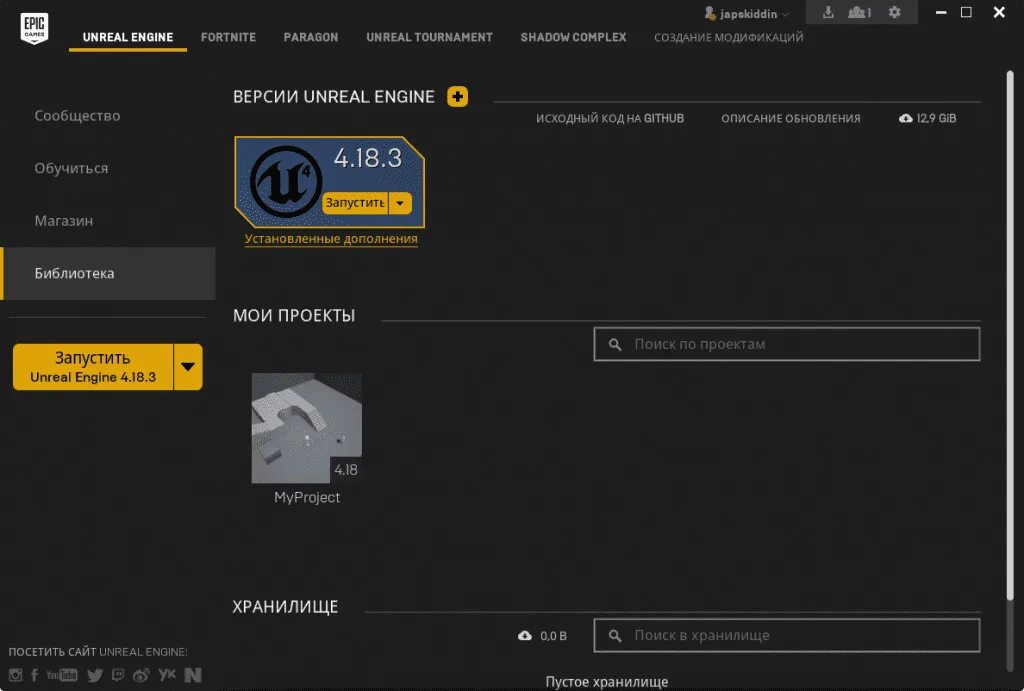Image resolution: width=1024 pixels, height=691 pixels.
Task: Open Unreal Engine Weibo page
Action: coord(141,675)
